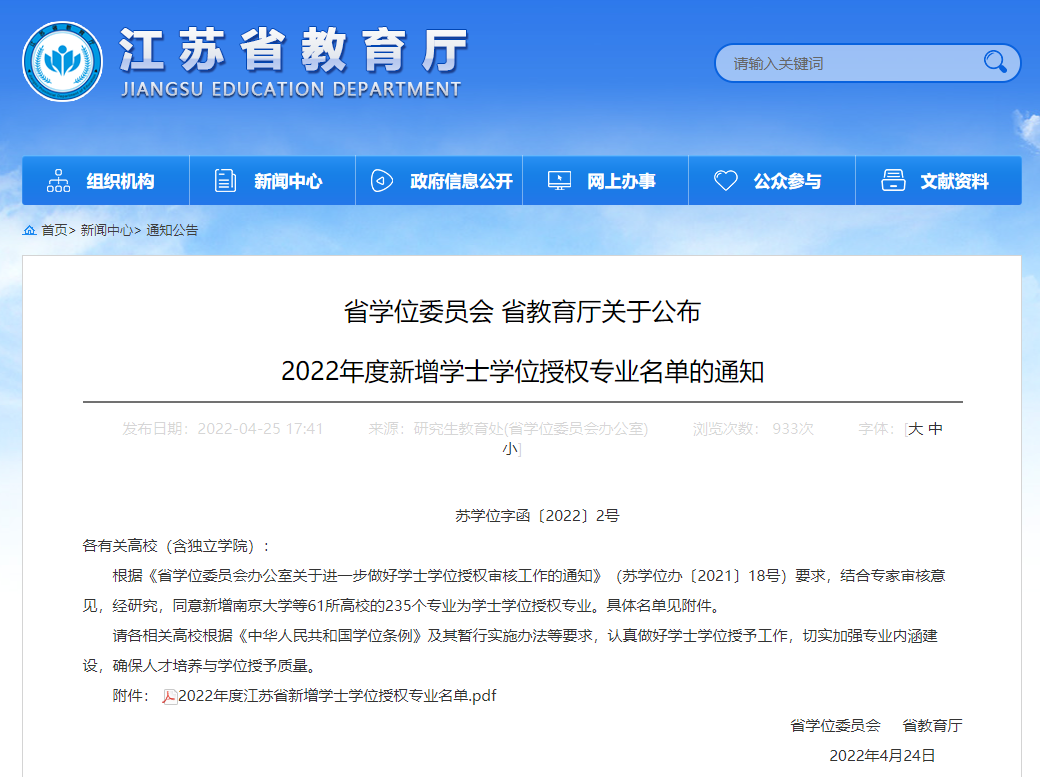Go to the 网上办事 menu item
The width and height of the screenshot is (1040, 777).
pyautogui.click(x=621, y=181)
